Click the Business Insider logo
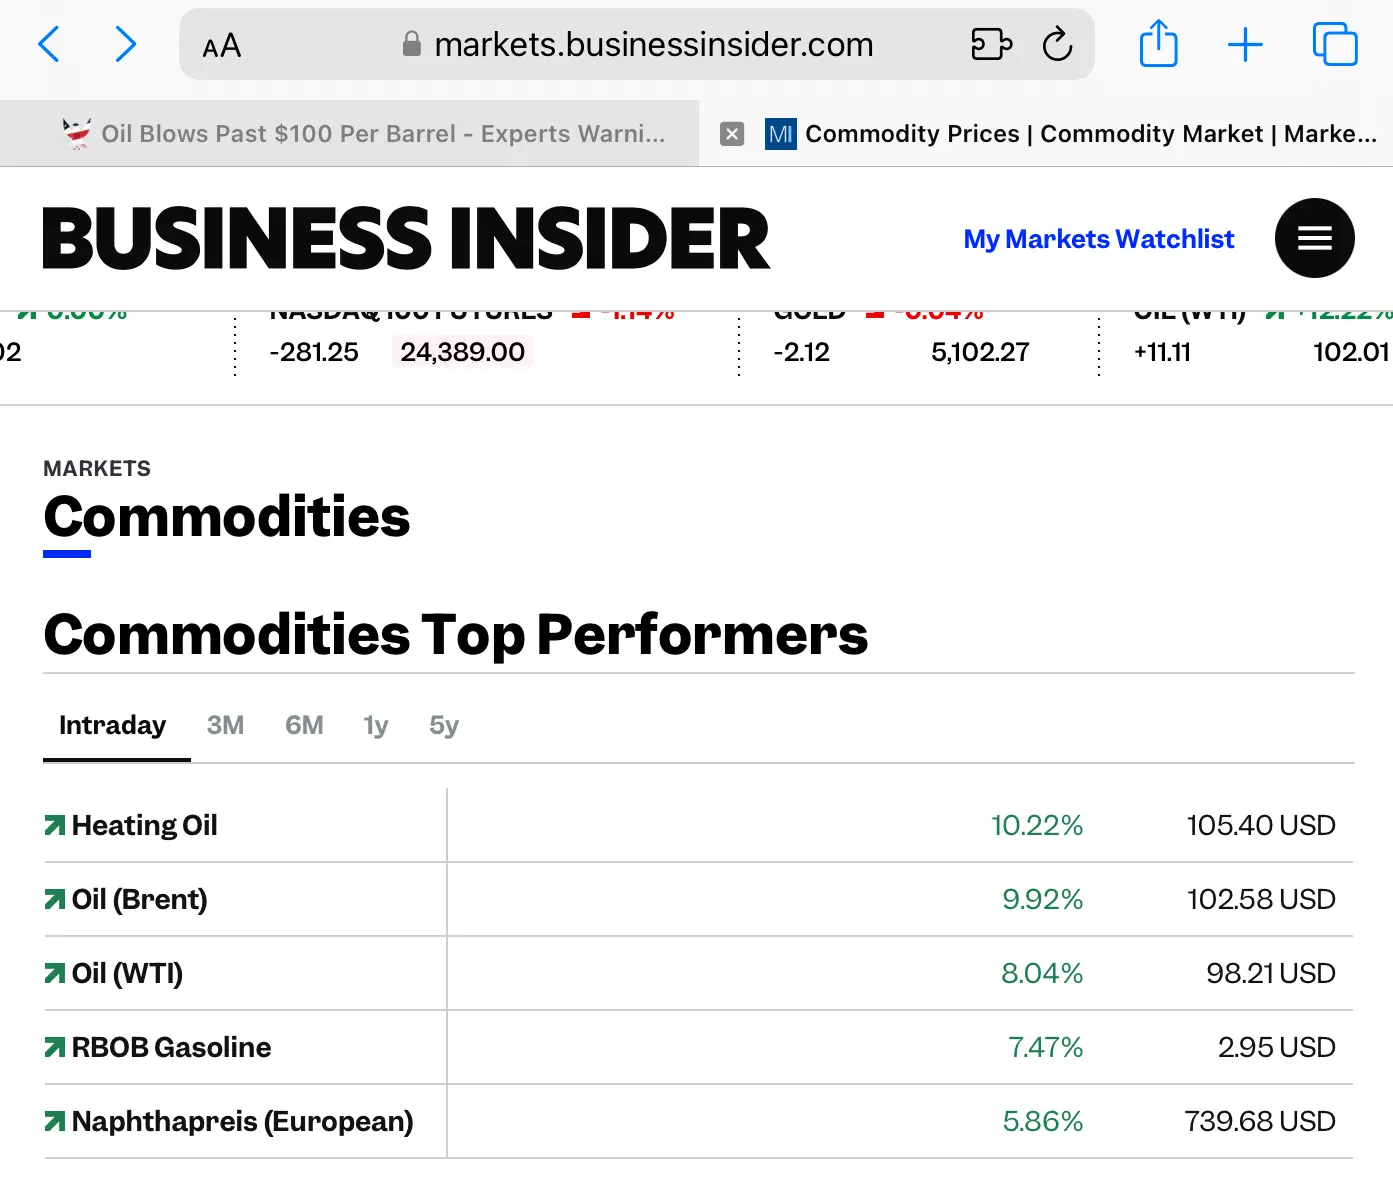Screen dimensions: 1393x1201 [x=406, y=239]
